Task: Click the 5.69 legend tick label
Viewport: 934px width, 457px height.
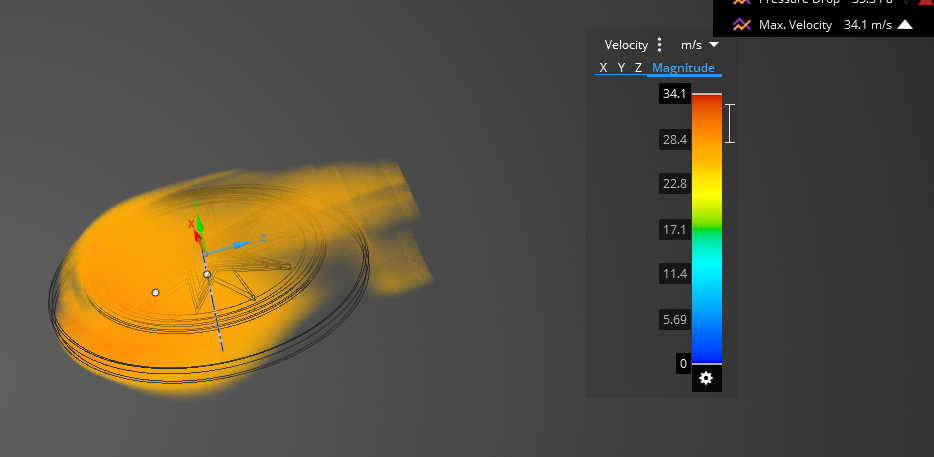Action: tap(675, 319)
